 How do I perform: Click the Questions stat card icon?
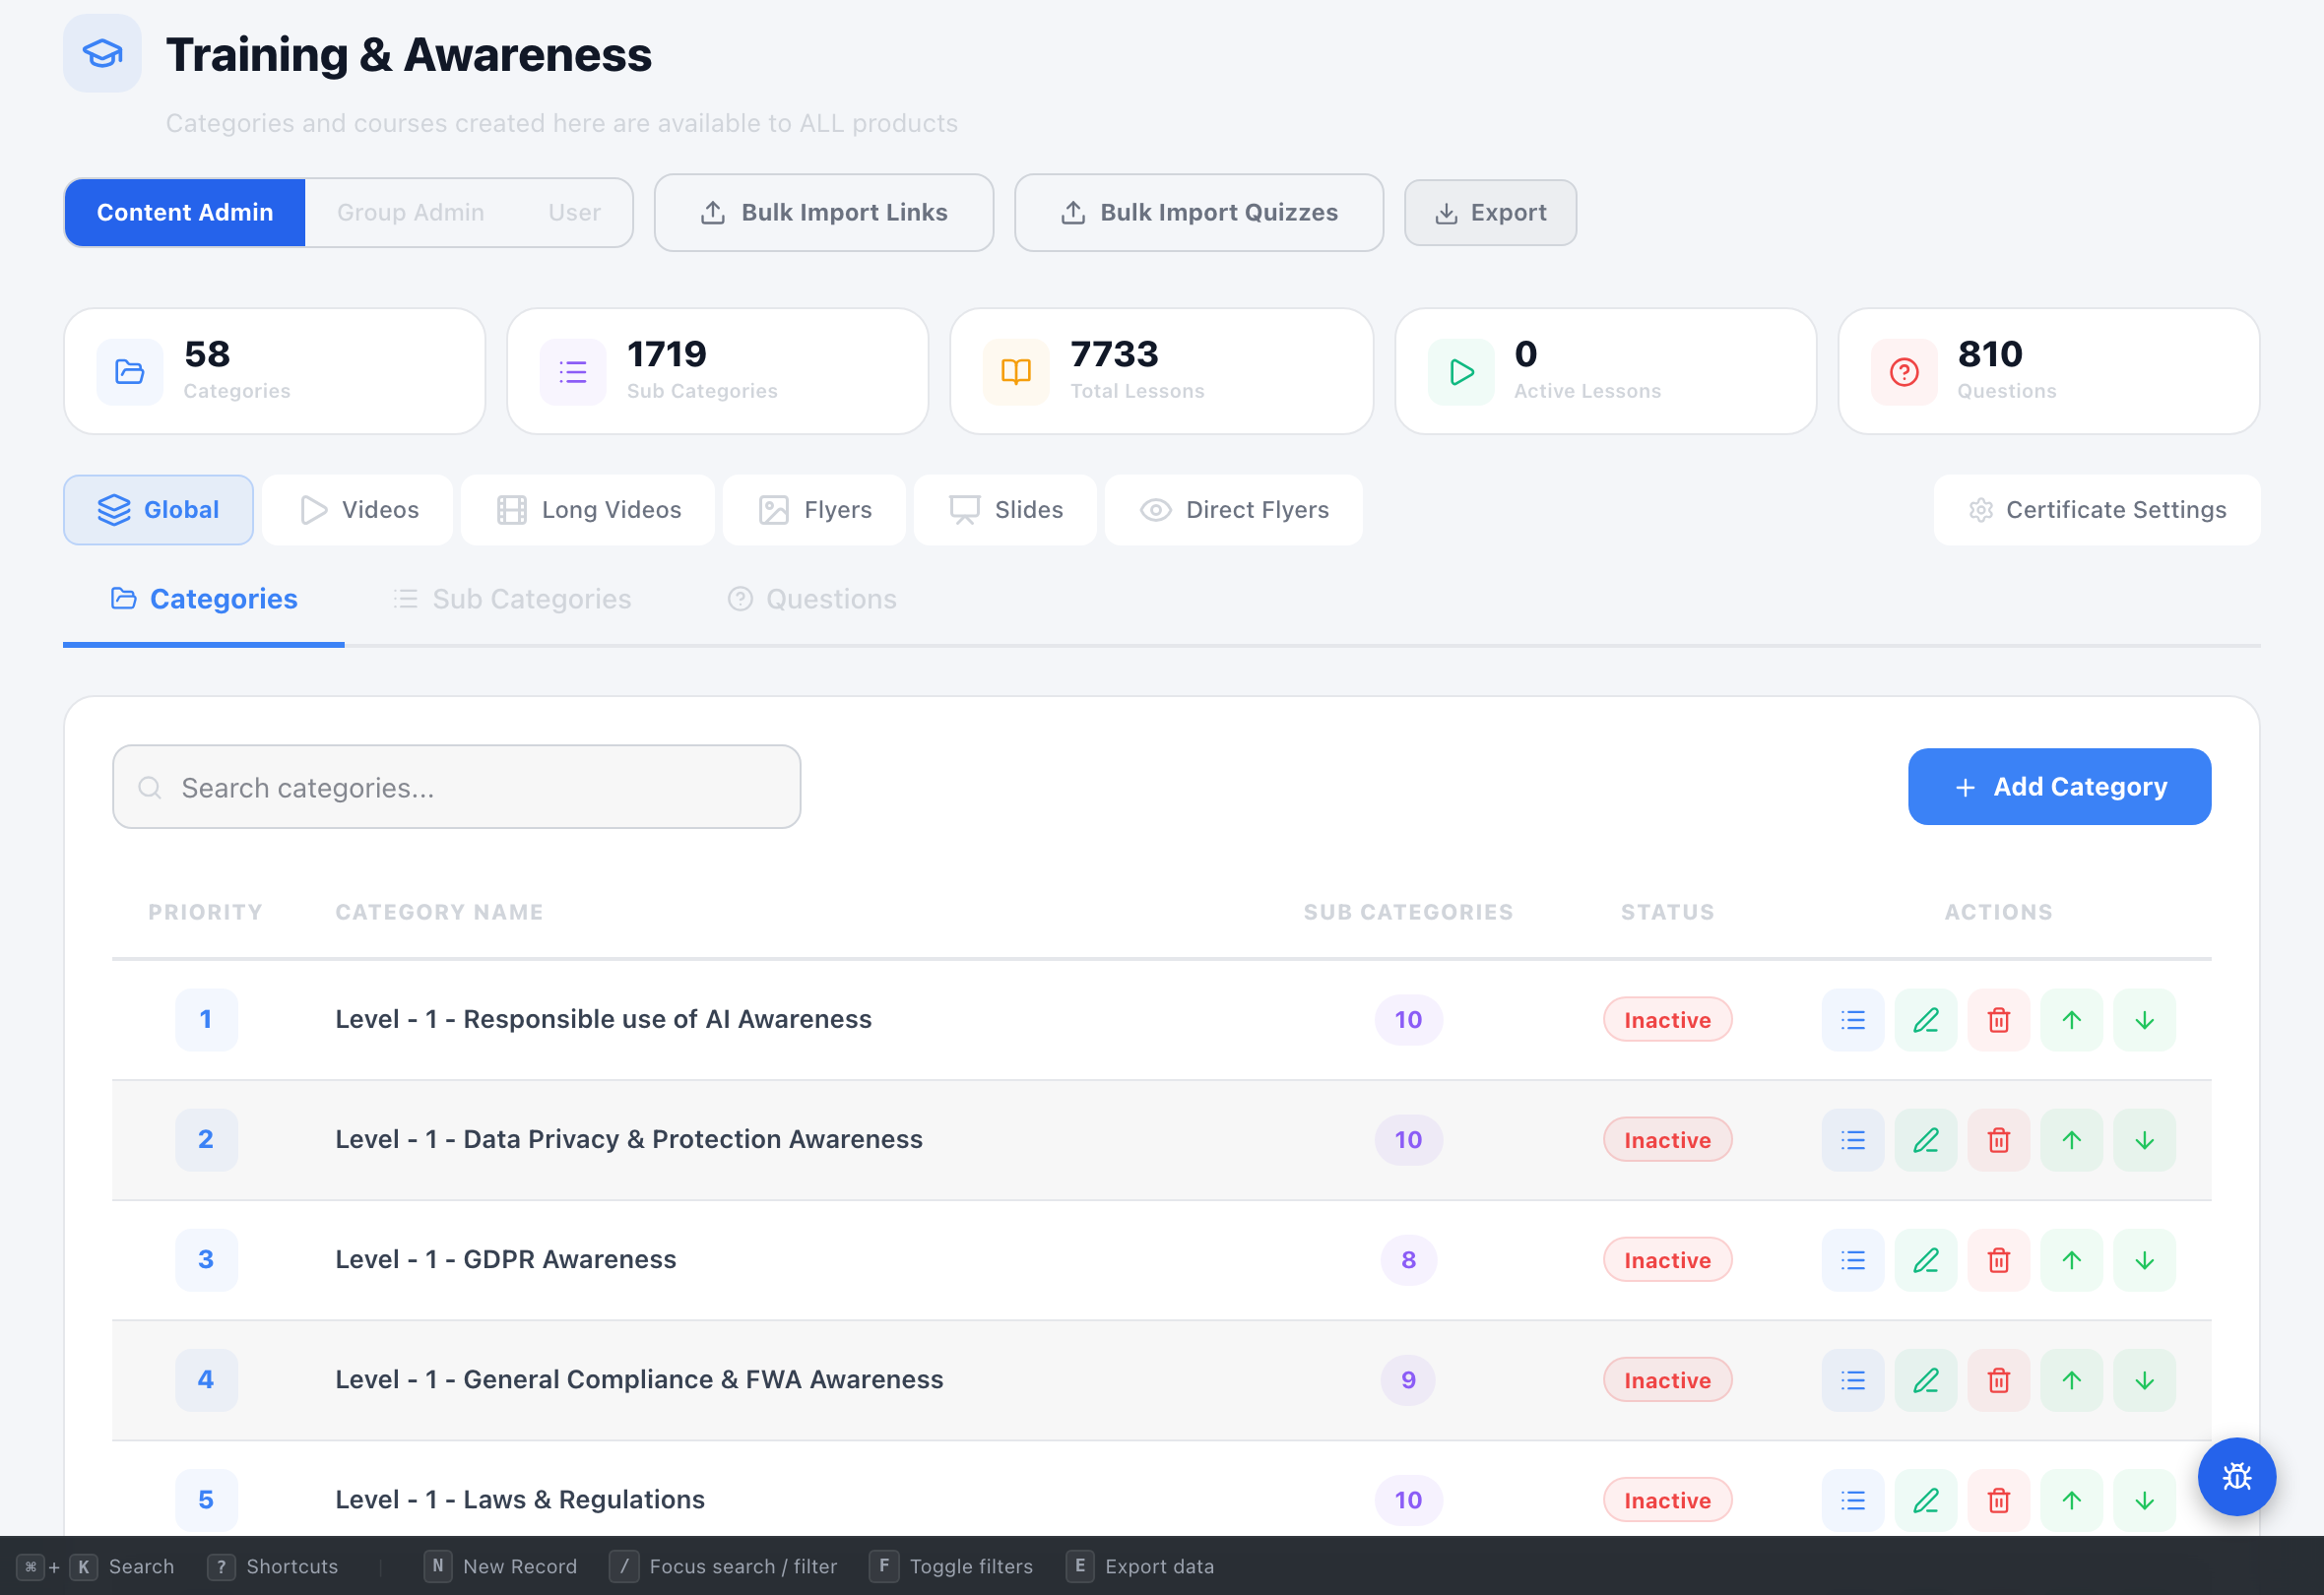click(x=1903, y=371)
